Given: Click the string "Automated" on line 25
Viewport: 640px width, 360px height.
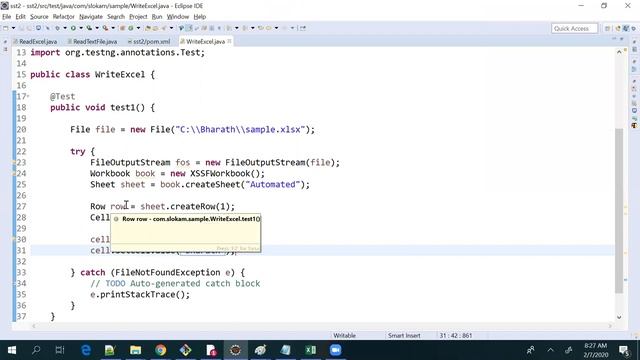Looking at the screenshot, I should coord(273,184).
